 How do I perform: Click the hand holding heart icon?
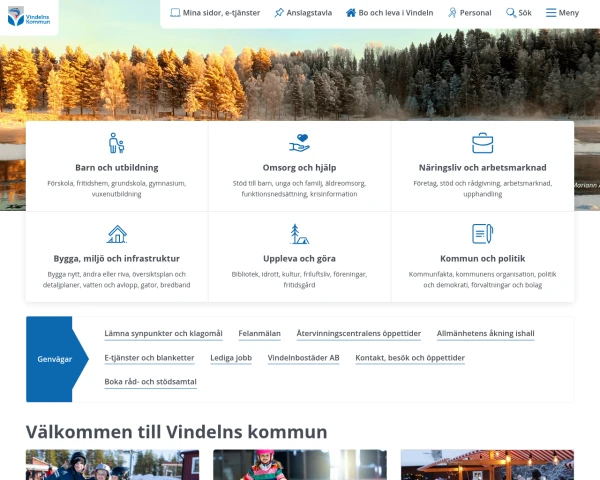[299, 143]
